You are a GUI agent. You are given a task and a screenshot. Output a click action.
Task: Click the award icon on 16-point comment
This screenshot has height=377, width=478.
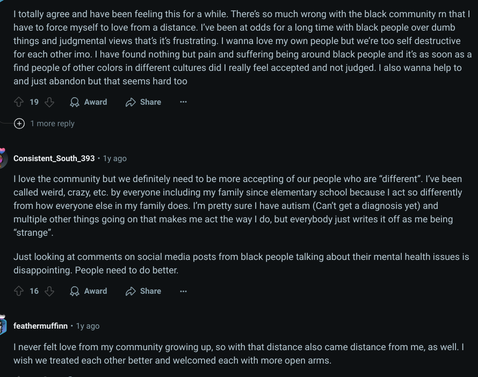coord(75,291)
